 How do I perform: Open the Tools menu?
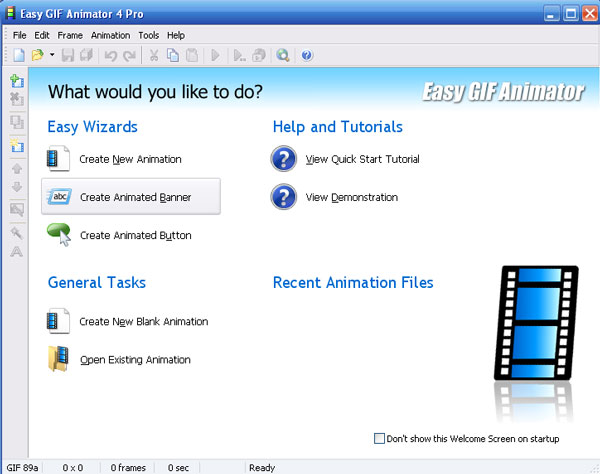[x=148, y=35]
